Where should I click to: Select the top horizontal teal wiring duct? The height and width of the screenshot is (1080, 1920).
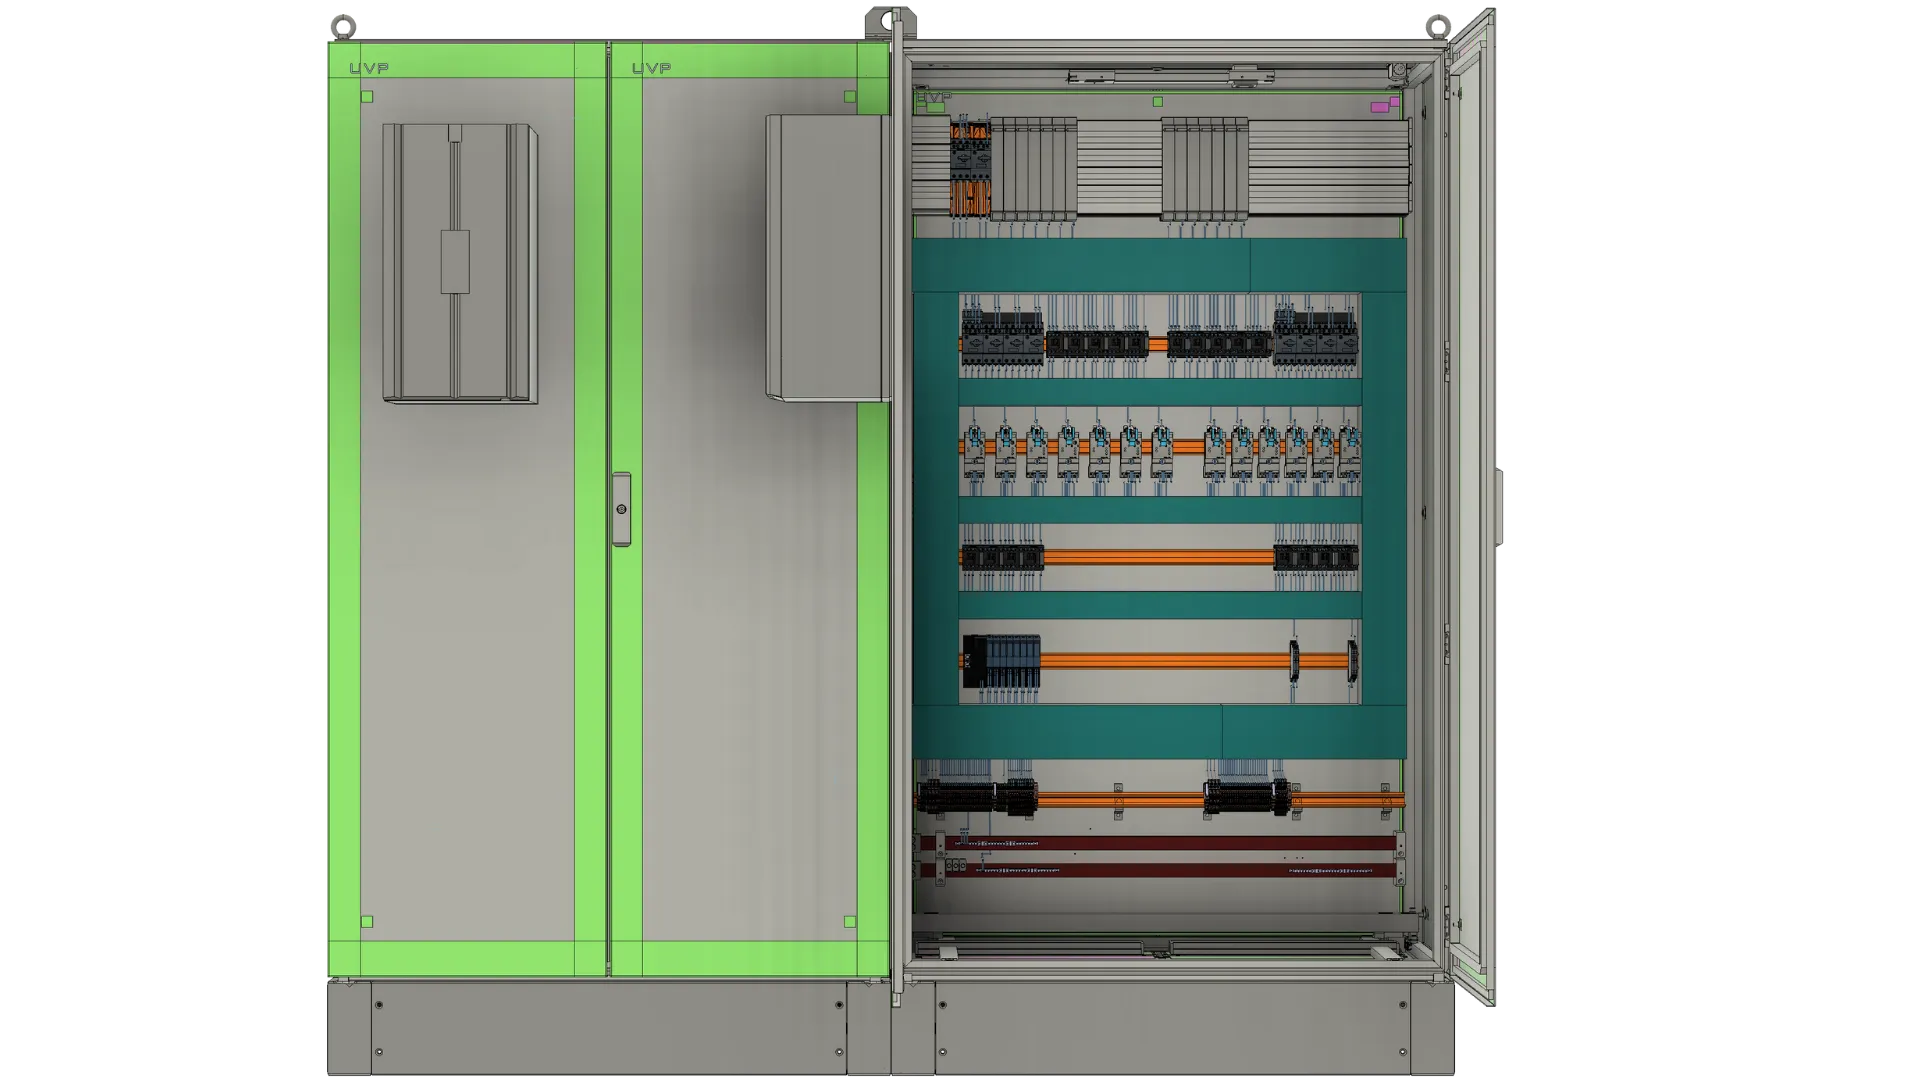tap(1158, 265)
